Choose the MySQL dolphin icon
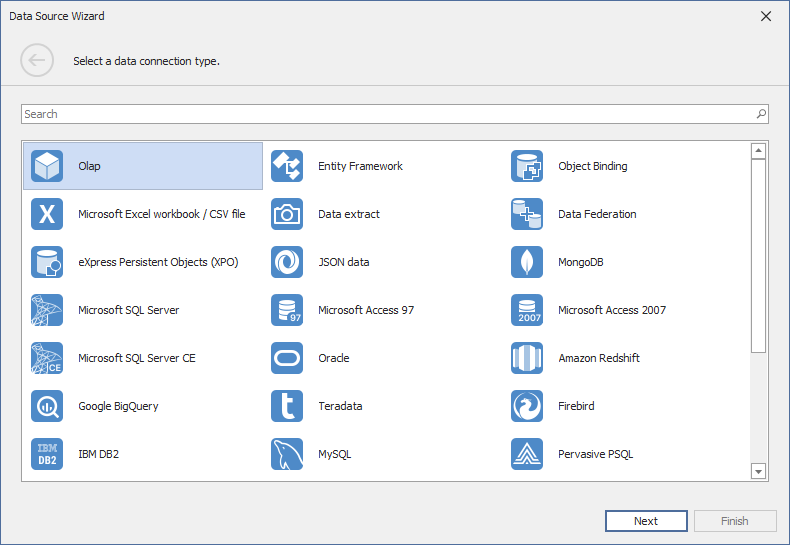 [x=287, y=454]
